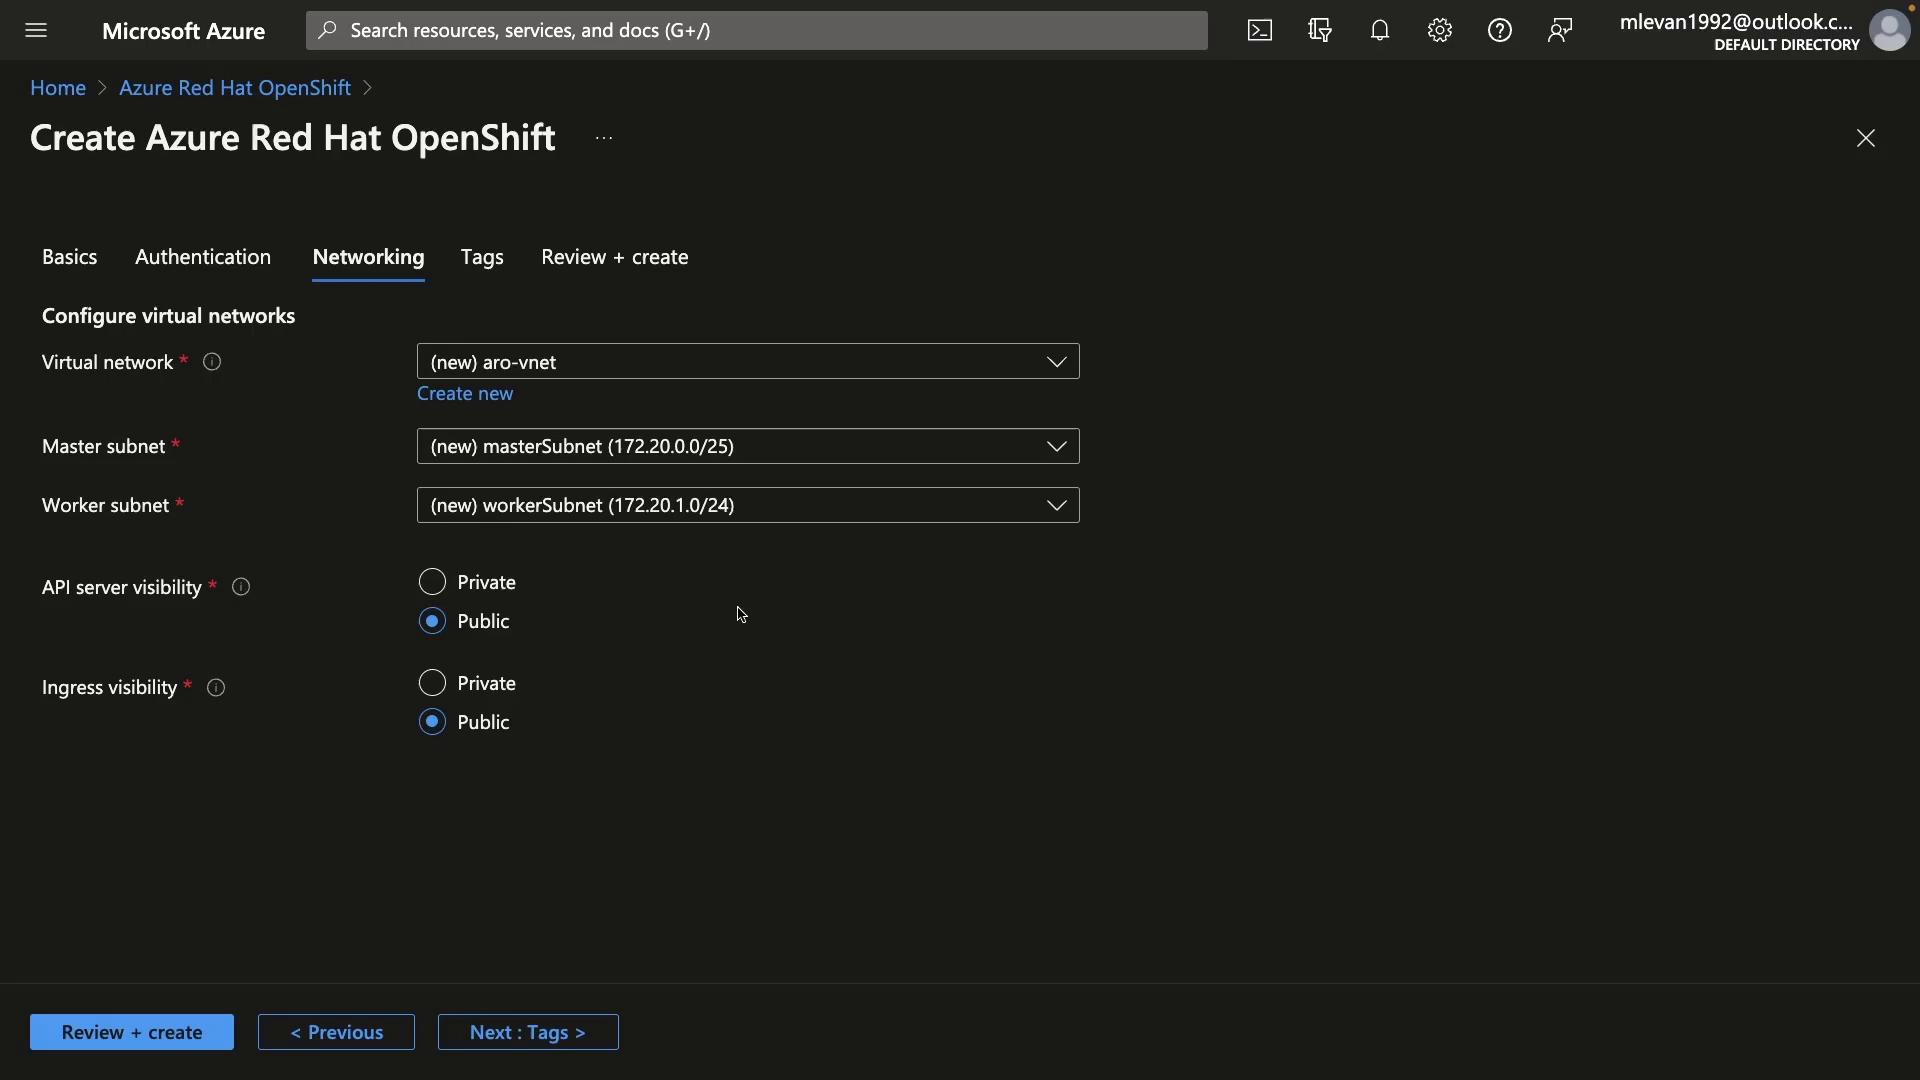This screenshot has width=1920, height=1080.
Task: Open the Review + create tab
Action: coord(615,257)
